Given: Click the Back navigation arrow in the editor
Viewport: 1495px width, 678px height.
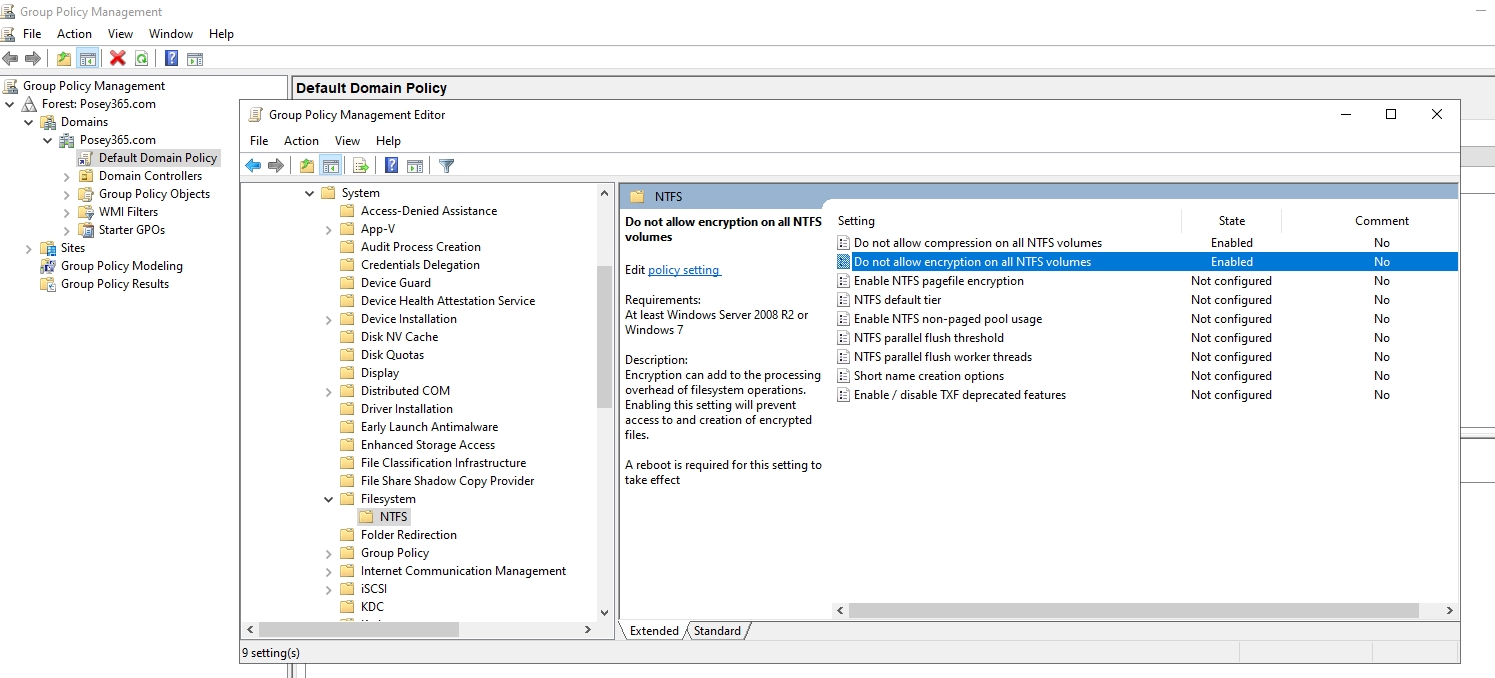Looking at the screenshot, I should tap(253, 165).
